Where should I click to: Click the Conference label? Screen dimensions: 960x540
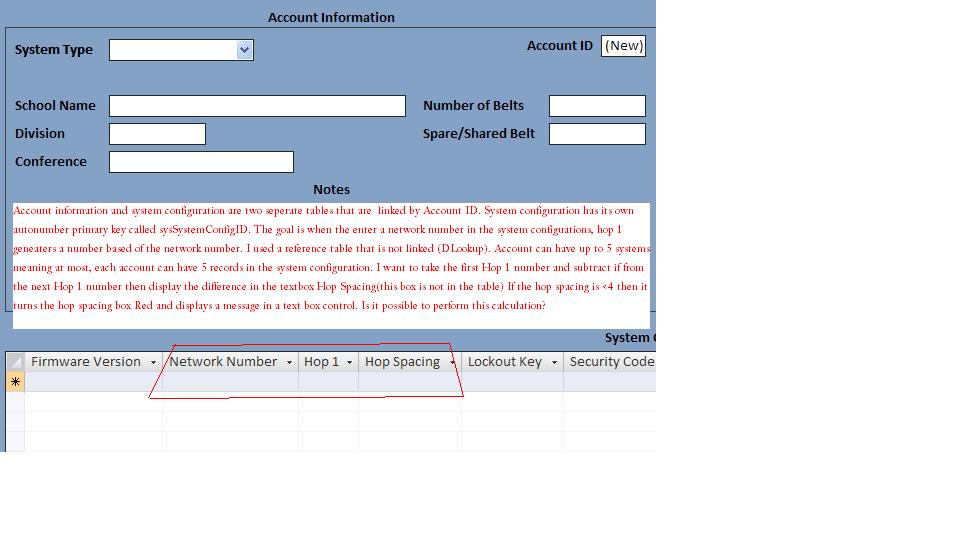tap(51, 162)
